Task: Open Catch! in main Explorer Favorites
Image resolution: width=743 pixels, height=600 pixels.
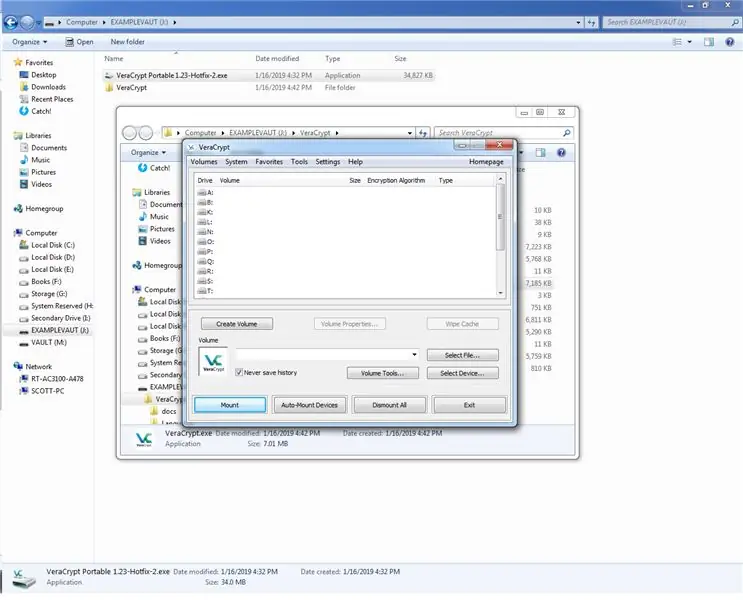Action: pyautogui.click(x=41, y=111)
